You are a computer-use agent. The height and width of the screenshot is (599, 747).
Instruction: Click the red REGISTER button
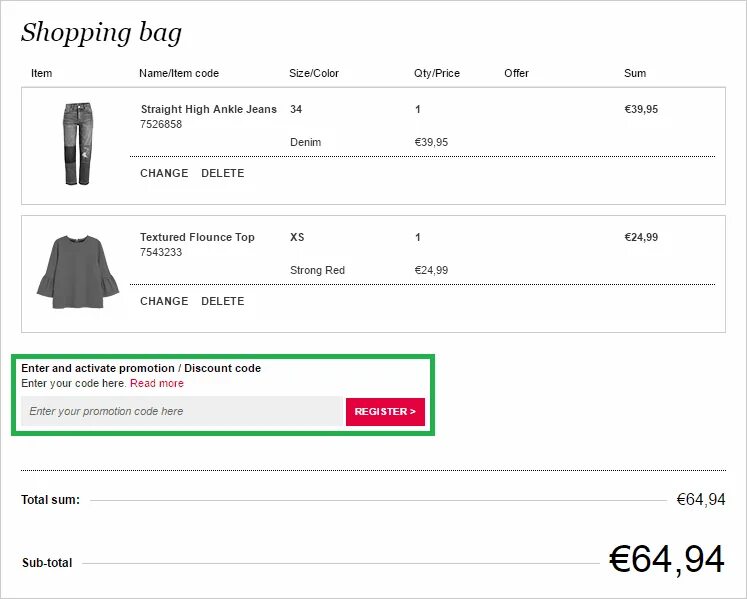tap(385, 411)
